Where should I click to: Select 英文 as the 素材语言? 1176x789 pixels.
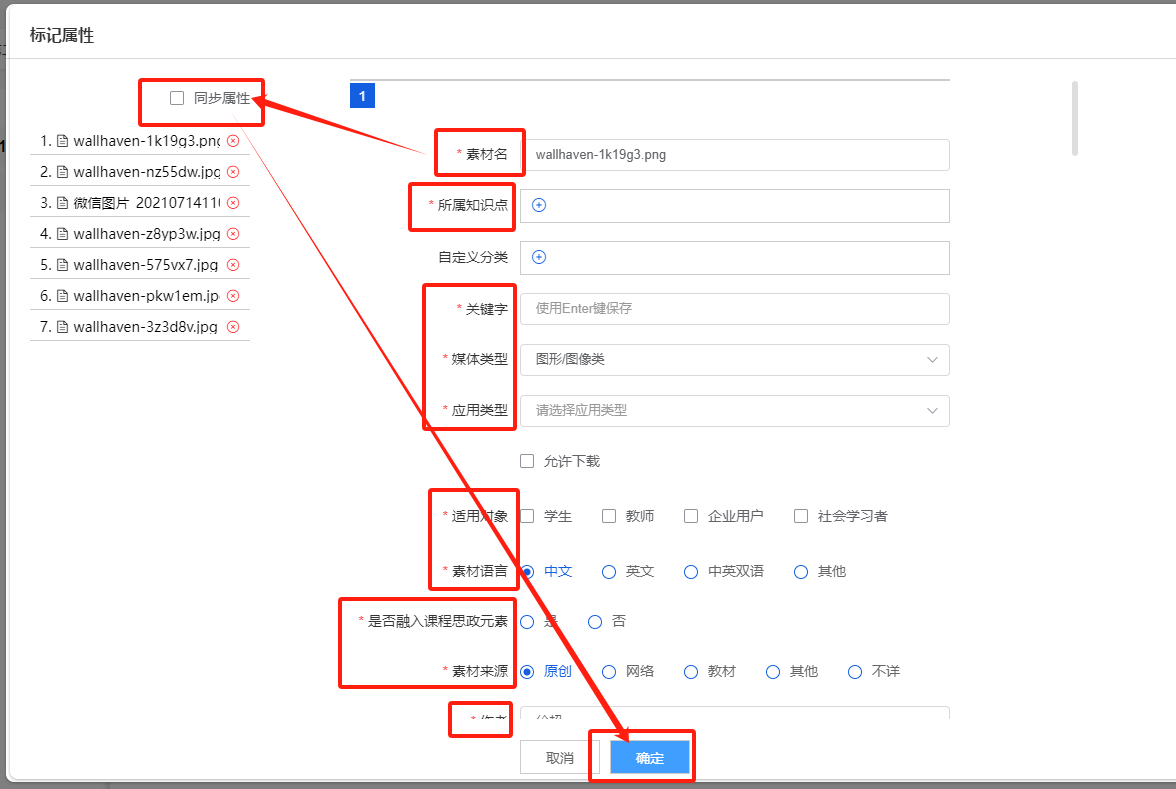coord(609,571)
